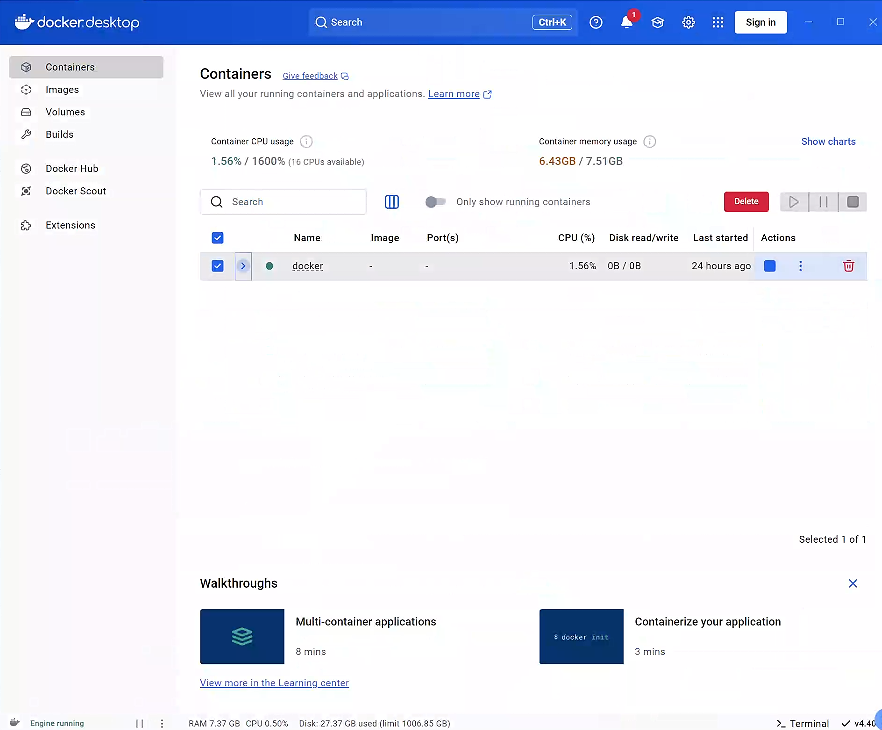Click the bulk Pause button
882x730 pixels.
pos(824,202)
